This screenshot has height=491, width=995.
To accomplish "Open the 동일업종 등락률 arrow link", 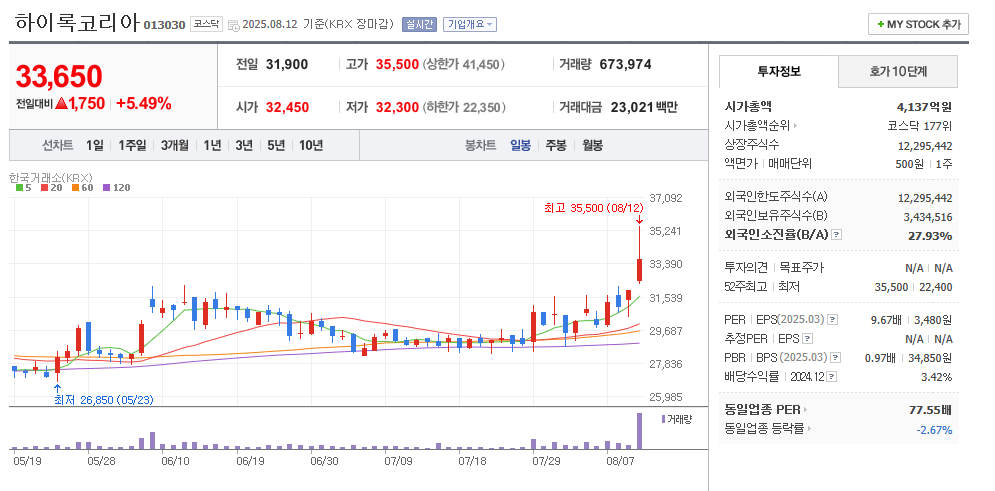I will [809, 429].
